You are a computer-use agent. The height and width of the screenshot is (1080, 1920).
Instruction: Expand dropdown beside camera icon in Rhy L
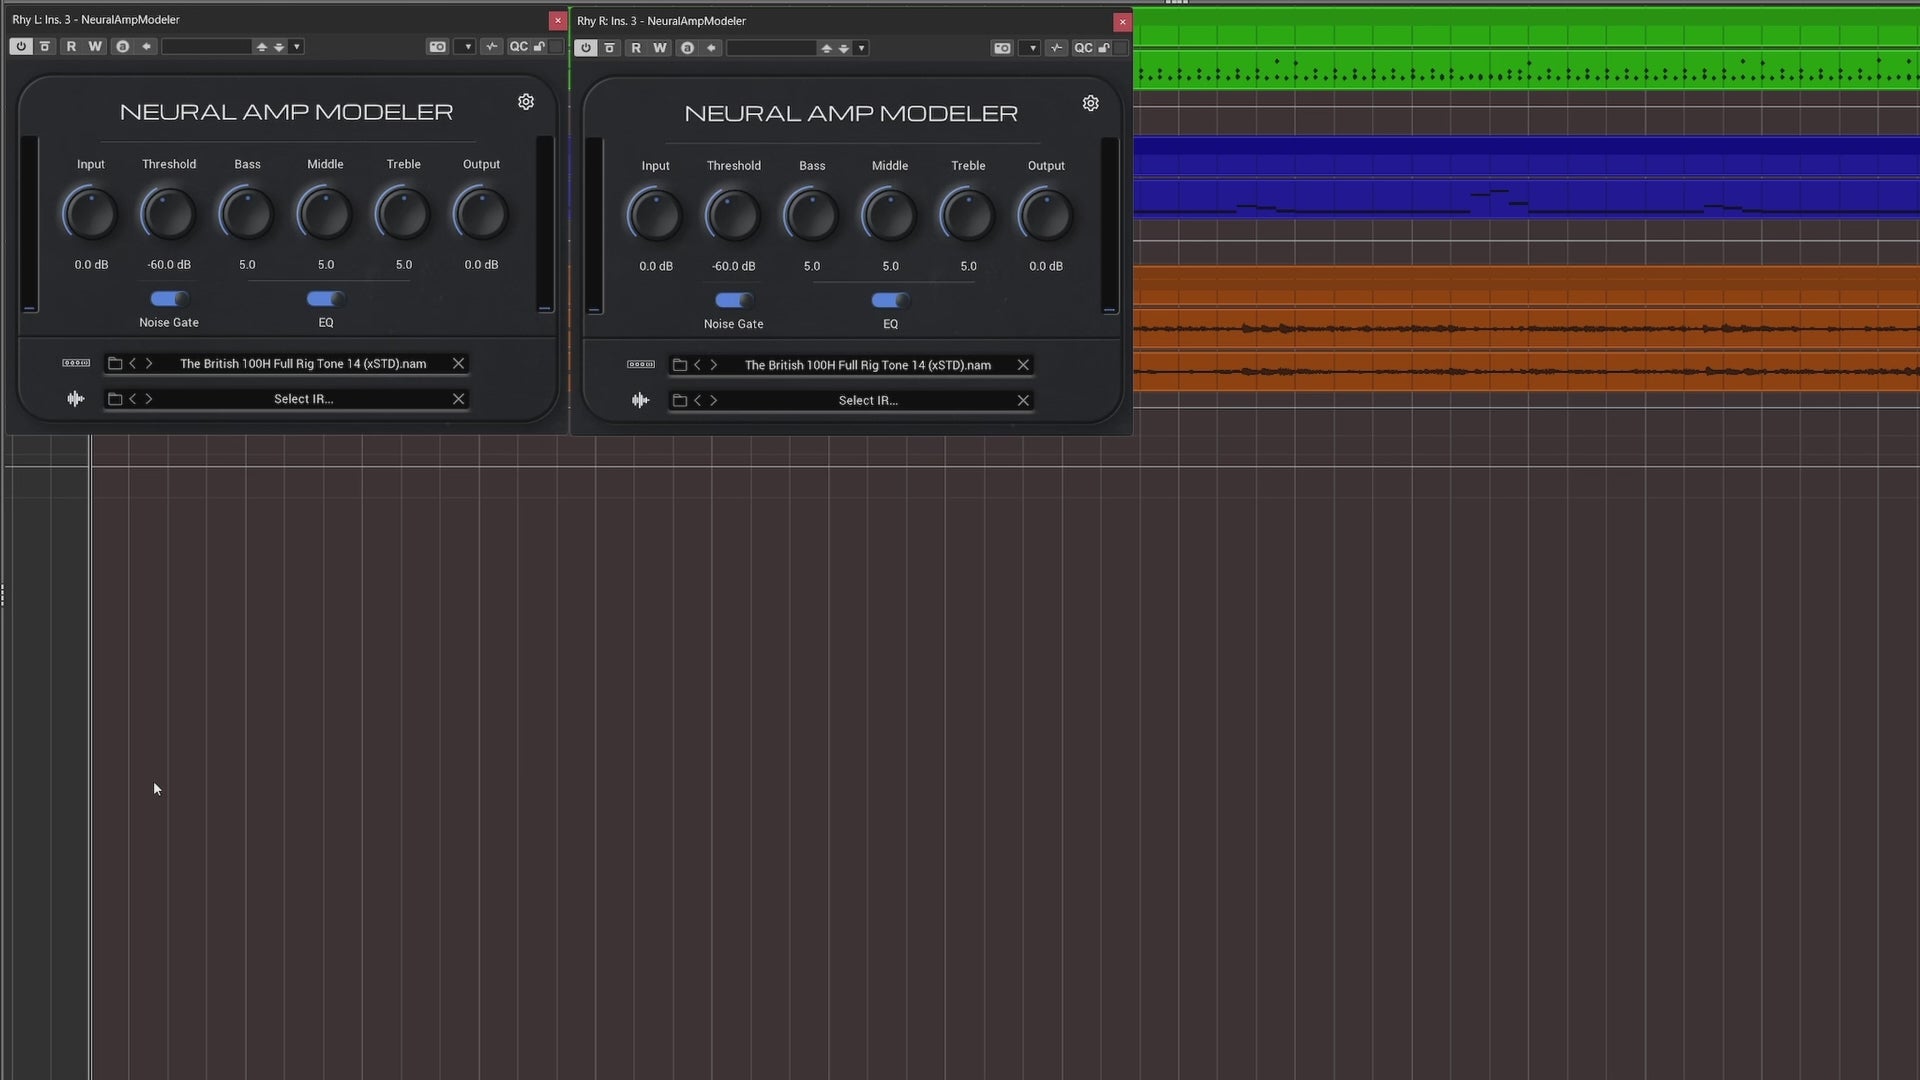[x=467, y=47]
